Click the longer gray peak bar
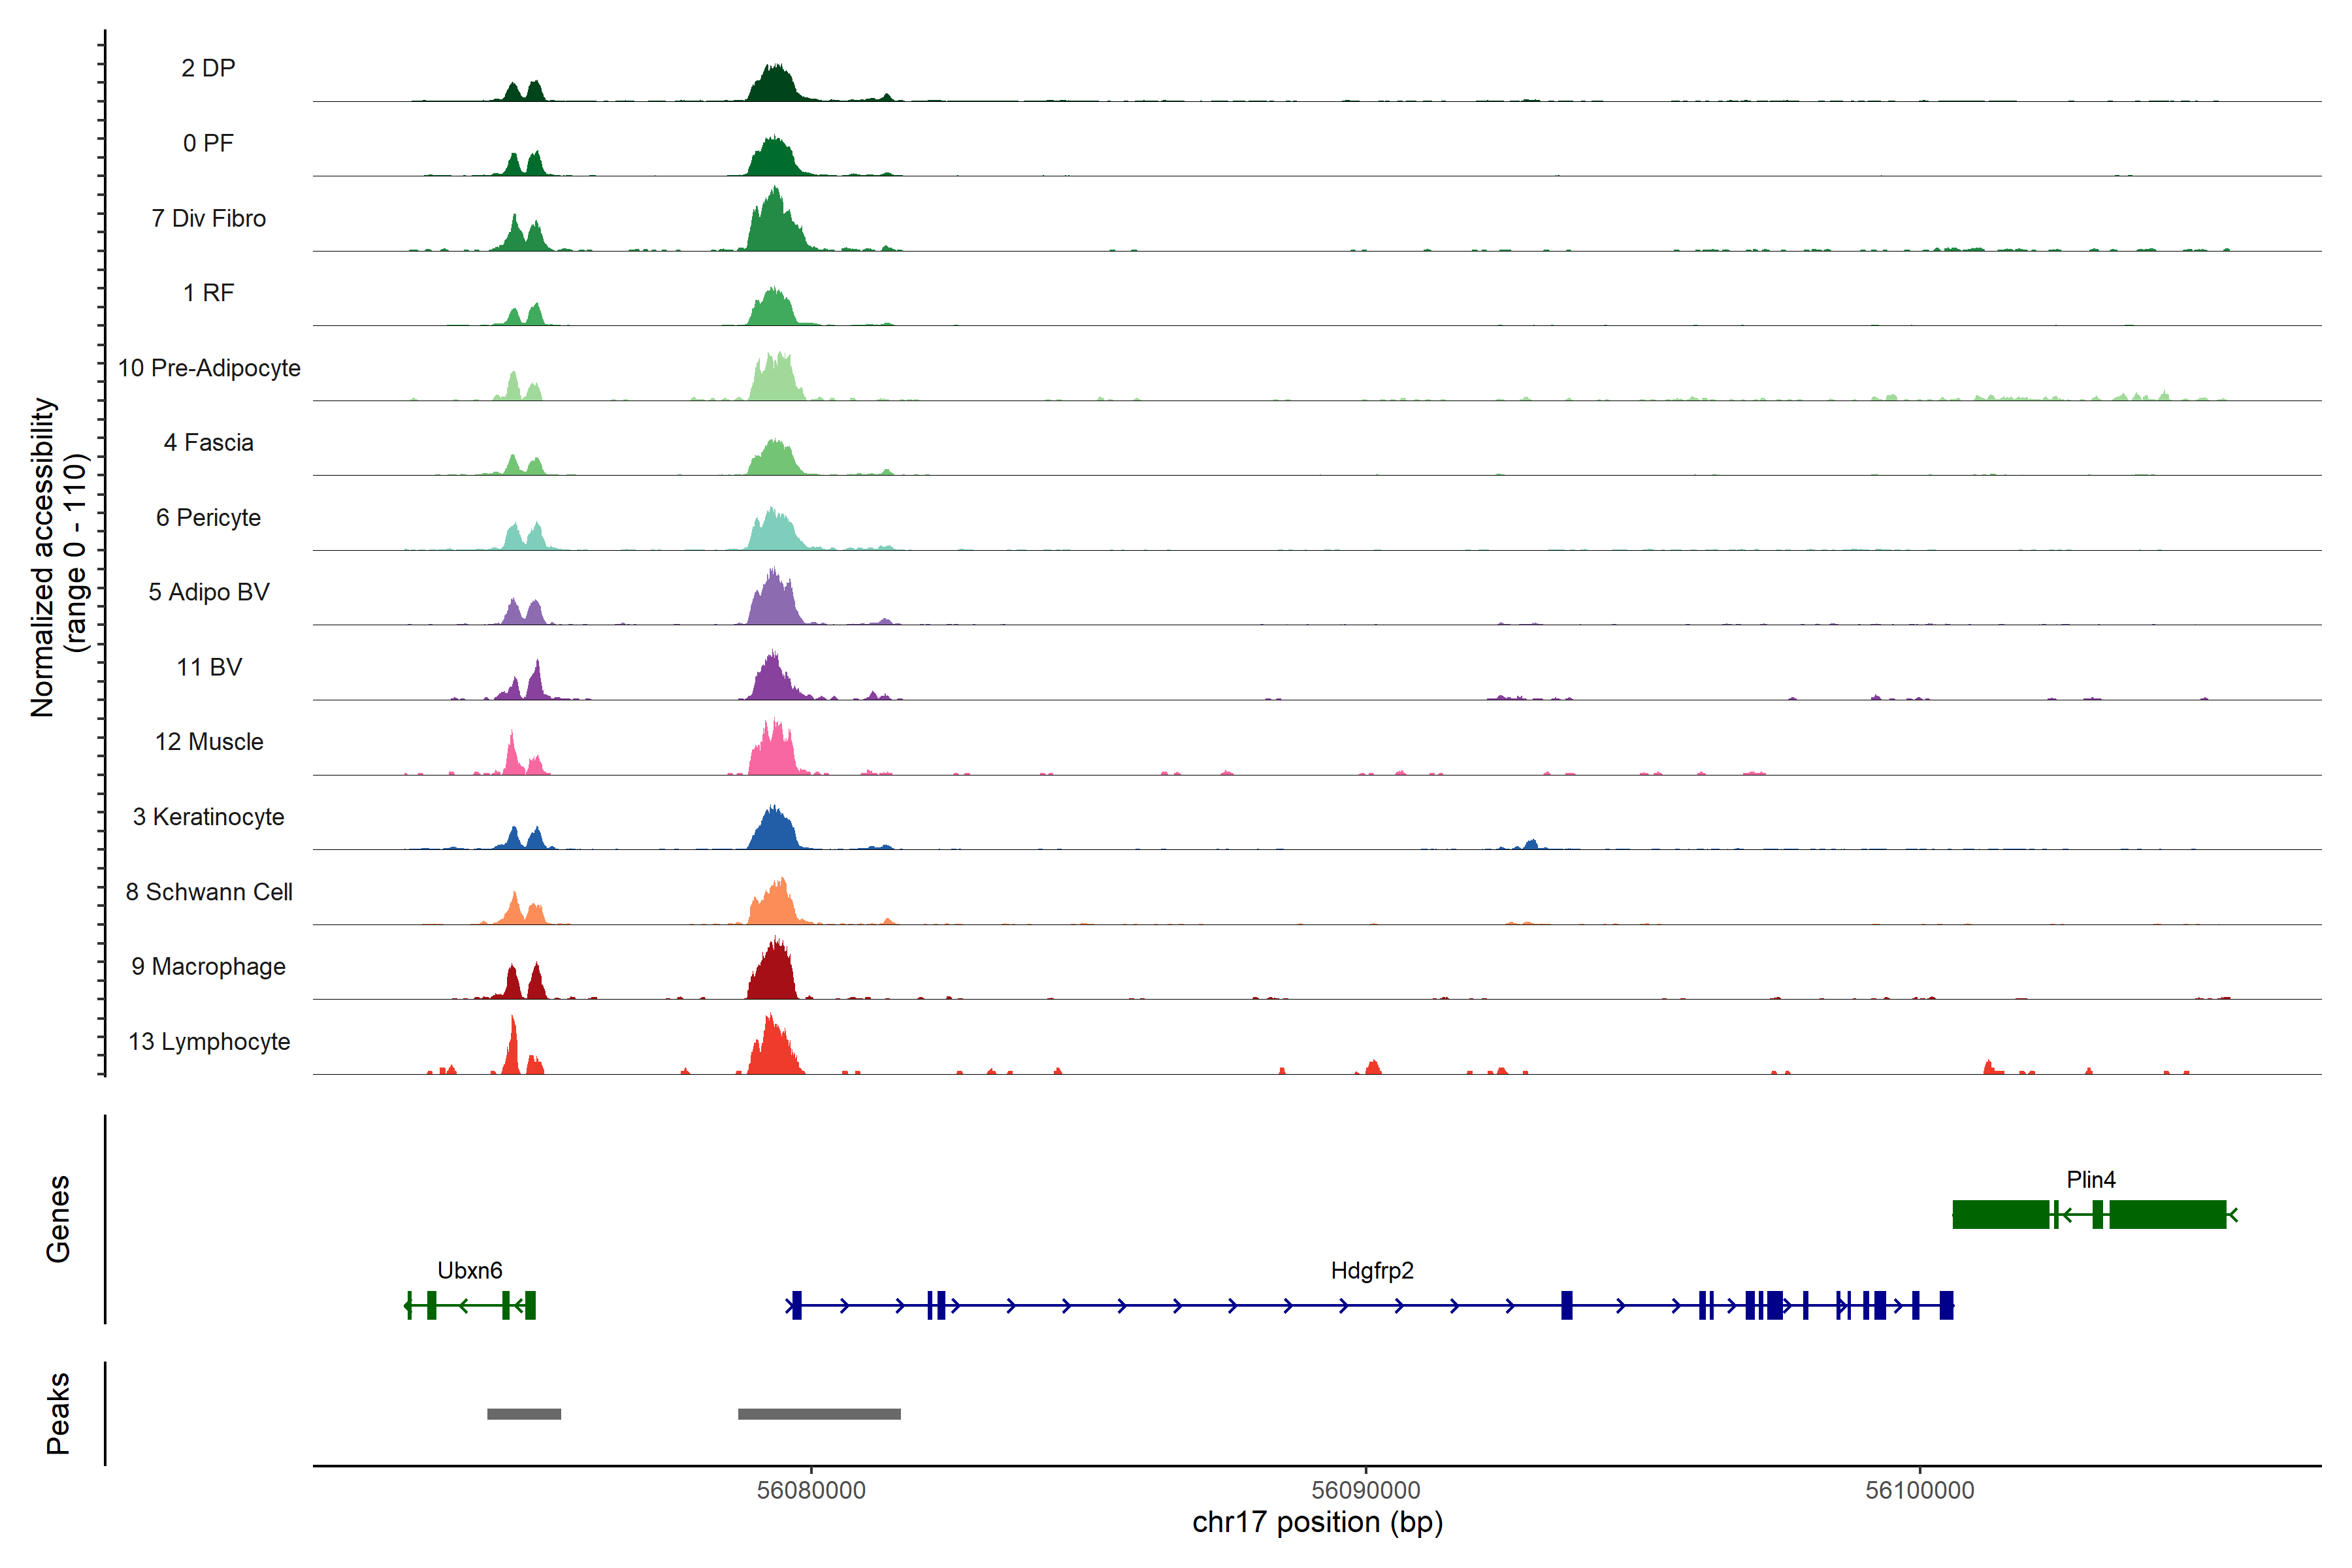2352x1568 pixels. click(x=819, y=1414)
